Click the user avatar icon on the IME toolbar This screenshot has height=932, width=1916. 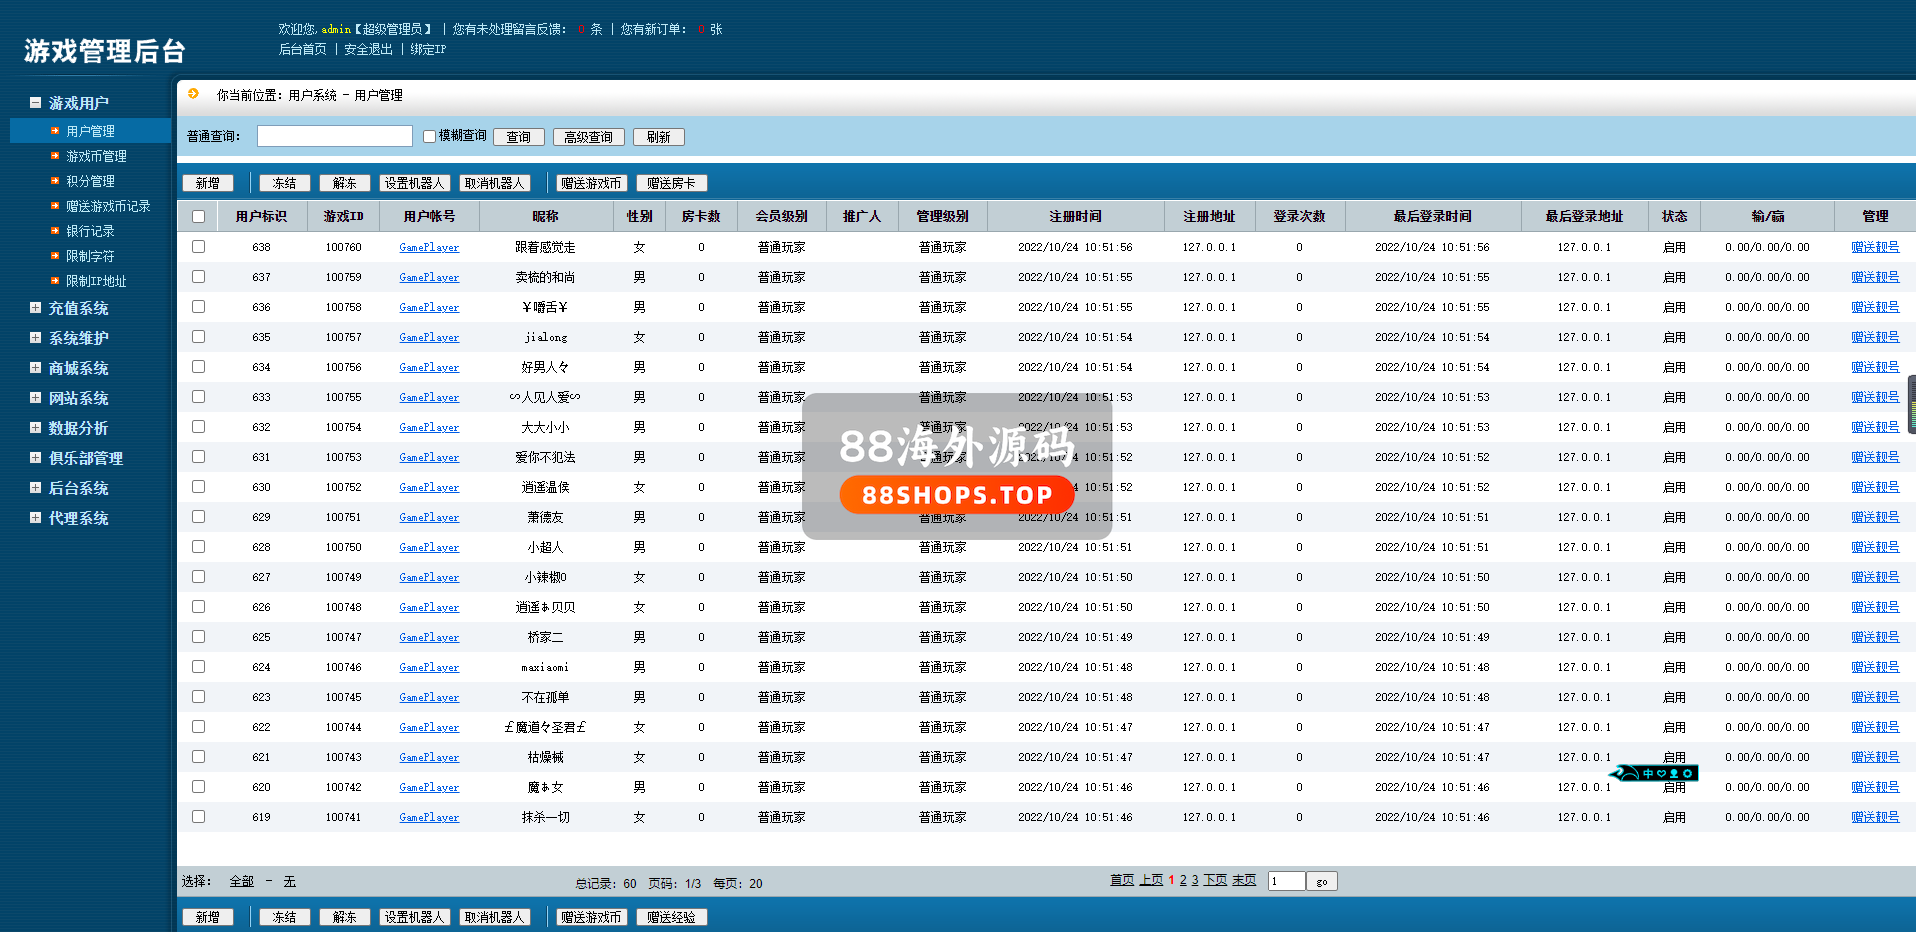(1674, 773)
